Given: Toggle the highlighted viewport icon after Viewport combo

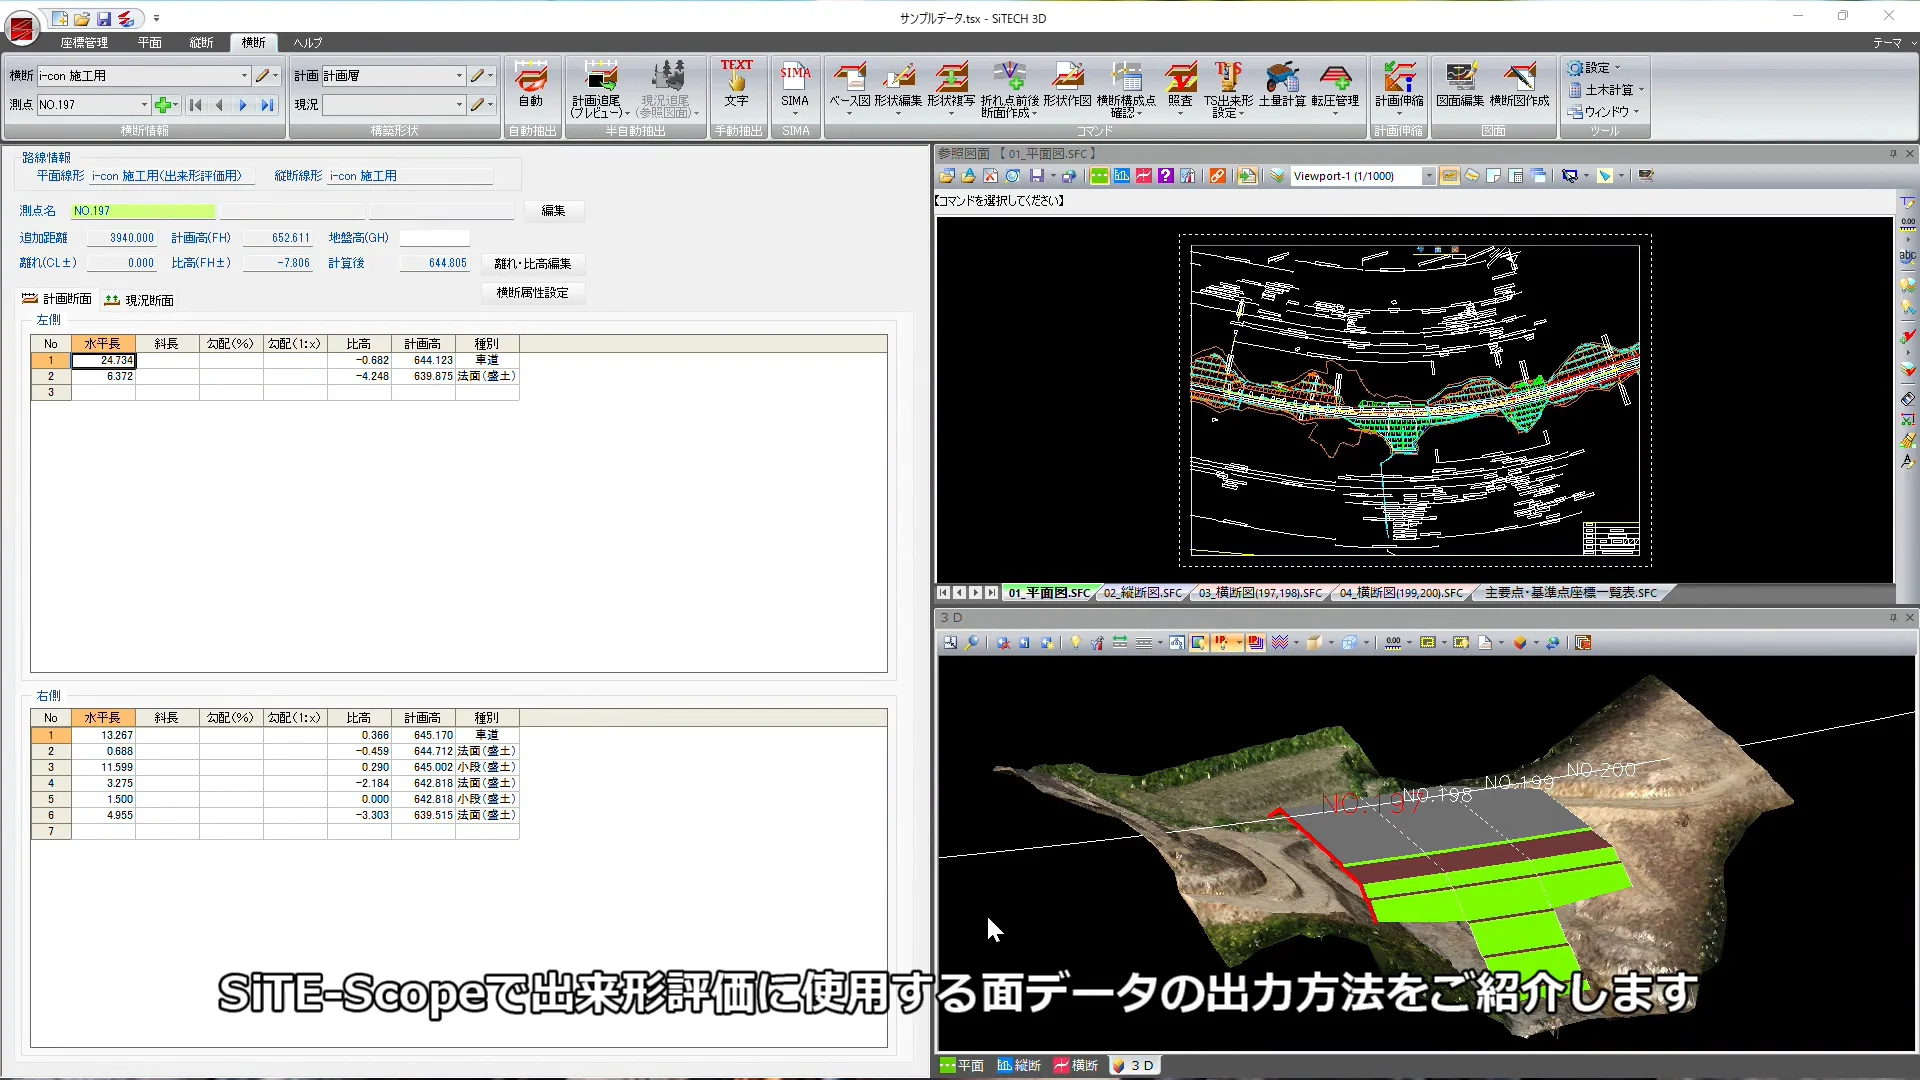Looking at the screenshot, I should 1449,176.
